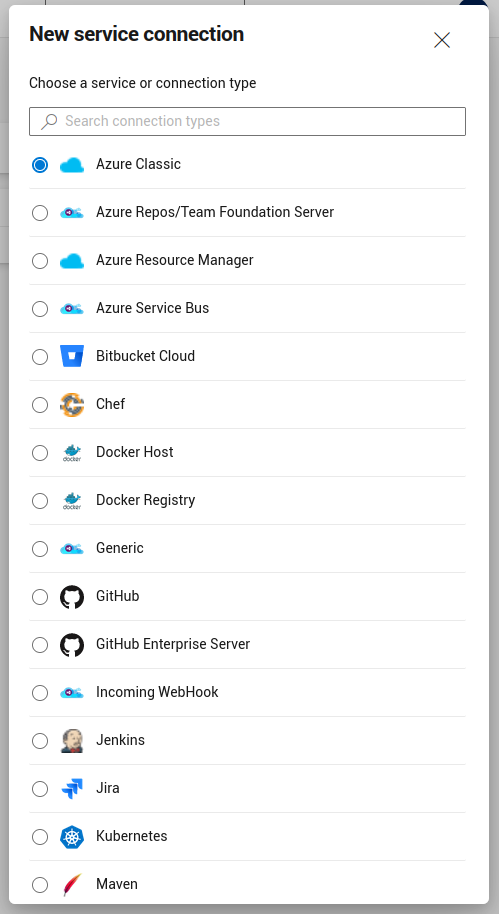Click the 'GitHub' label text
The height and width of the screenshot is (914, 499).
[x=118, y=596]
